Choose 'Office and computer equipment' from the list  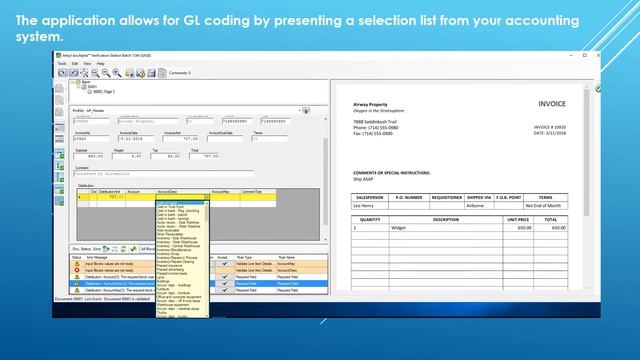pyautogui.click(x=179, y=297)
